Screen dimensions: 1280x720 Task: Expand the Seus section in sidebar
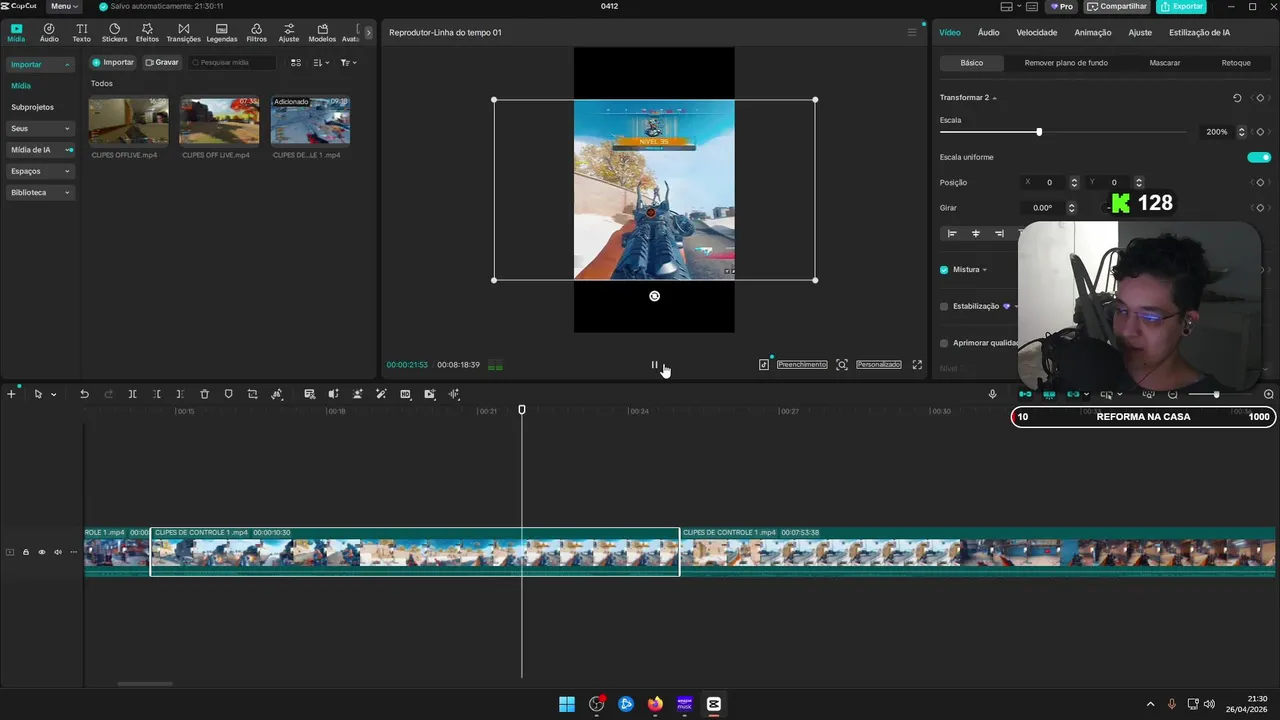click(x=41, y=128)
